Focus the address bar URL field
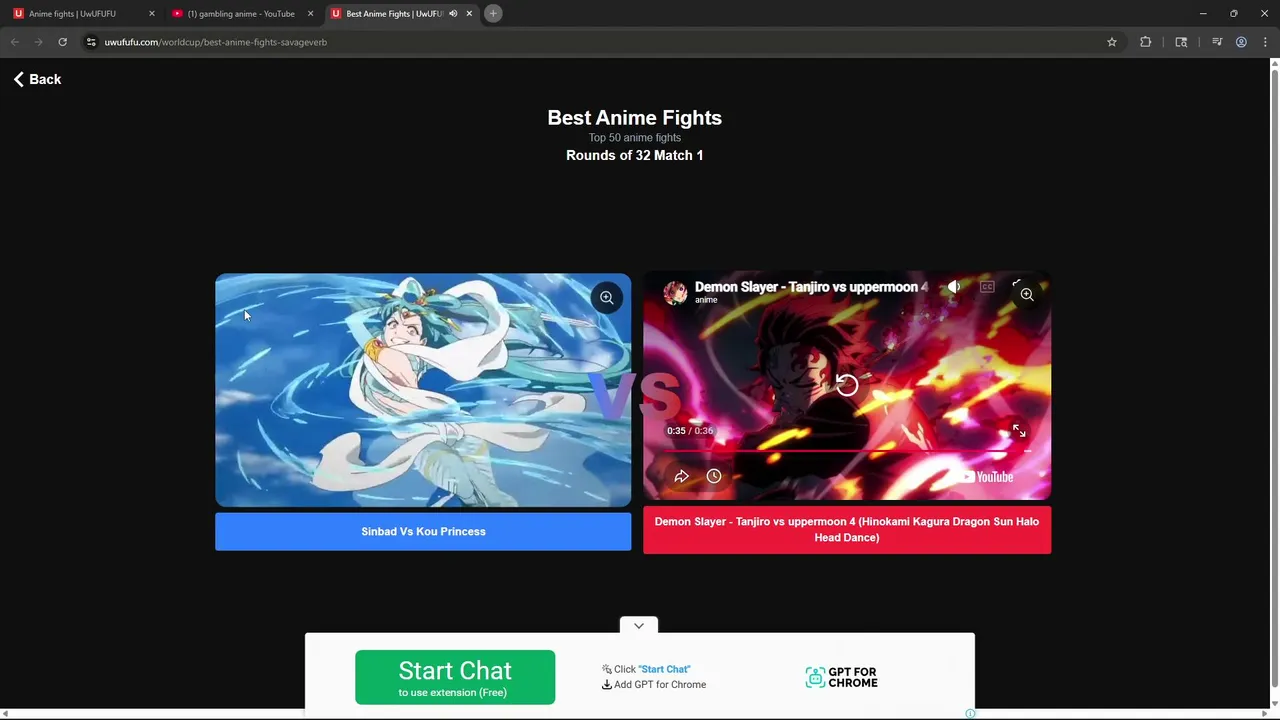 tap(600, 42)
